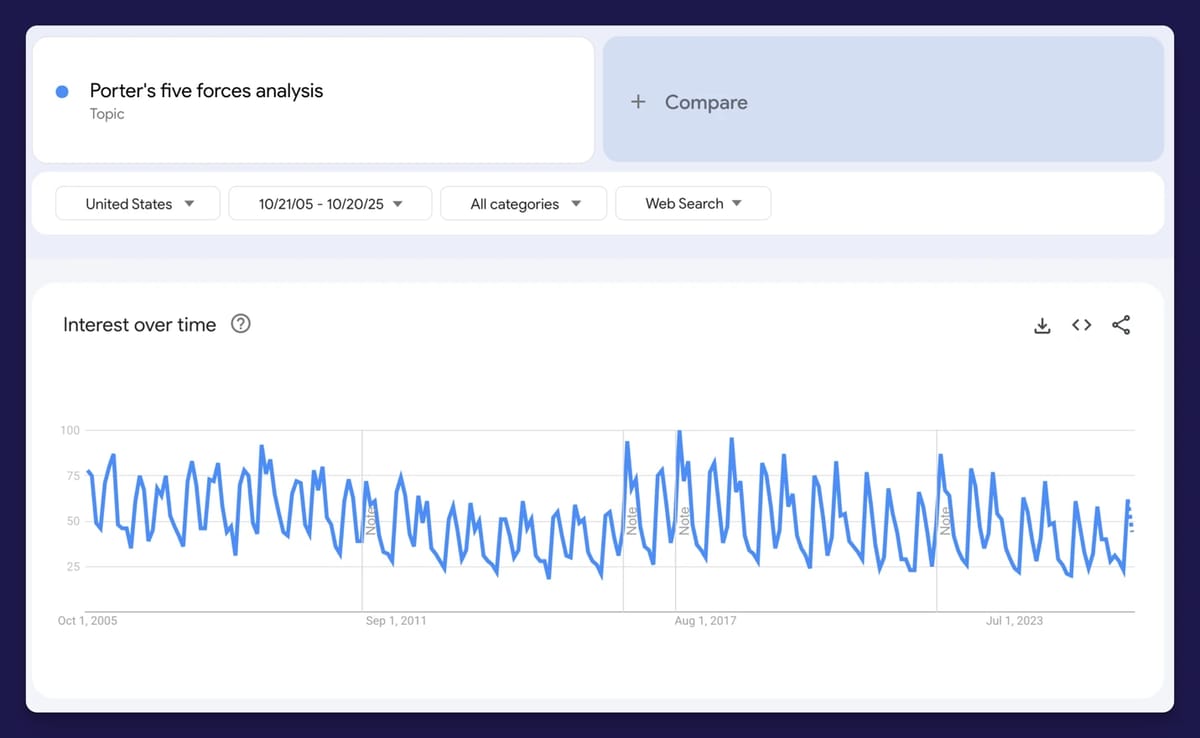The height and width of the screenshot is (738, 1200).
Task: Click the 100 y-axis label
Action: [69, 430]
